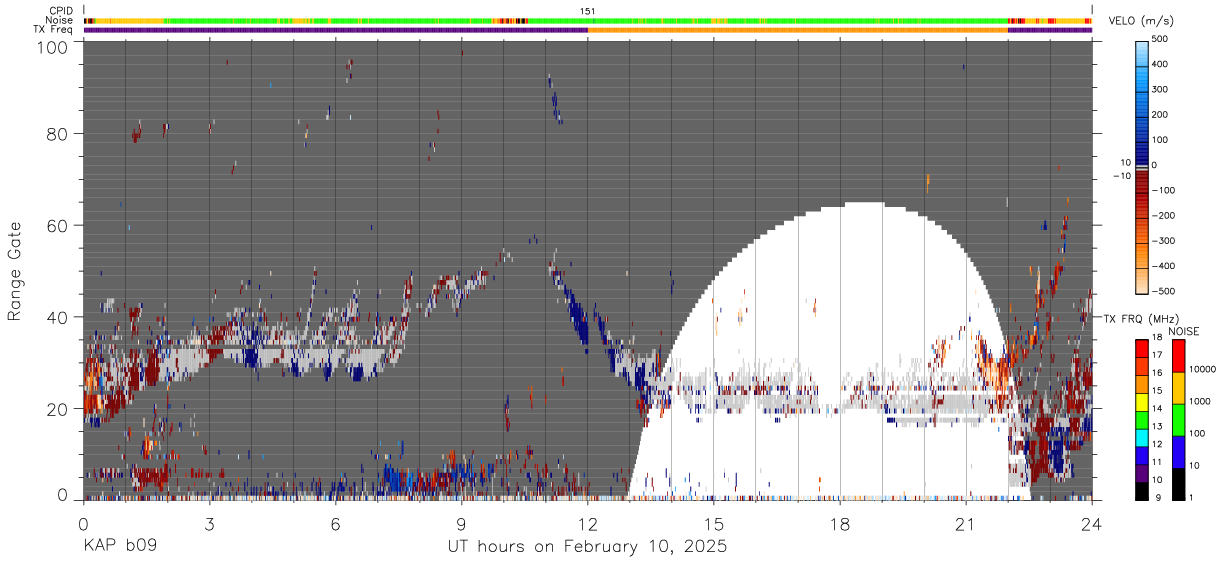The width and height of the screenshot is (1228, 567).
Task: Click the Noise row label at top left
Action: pos(61,20)
